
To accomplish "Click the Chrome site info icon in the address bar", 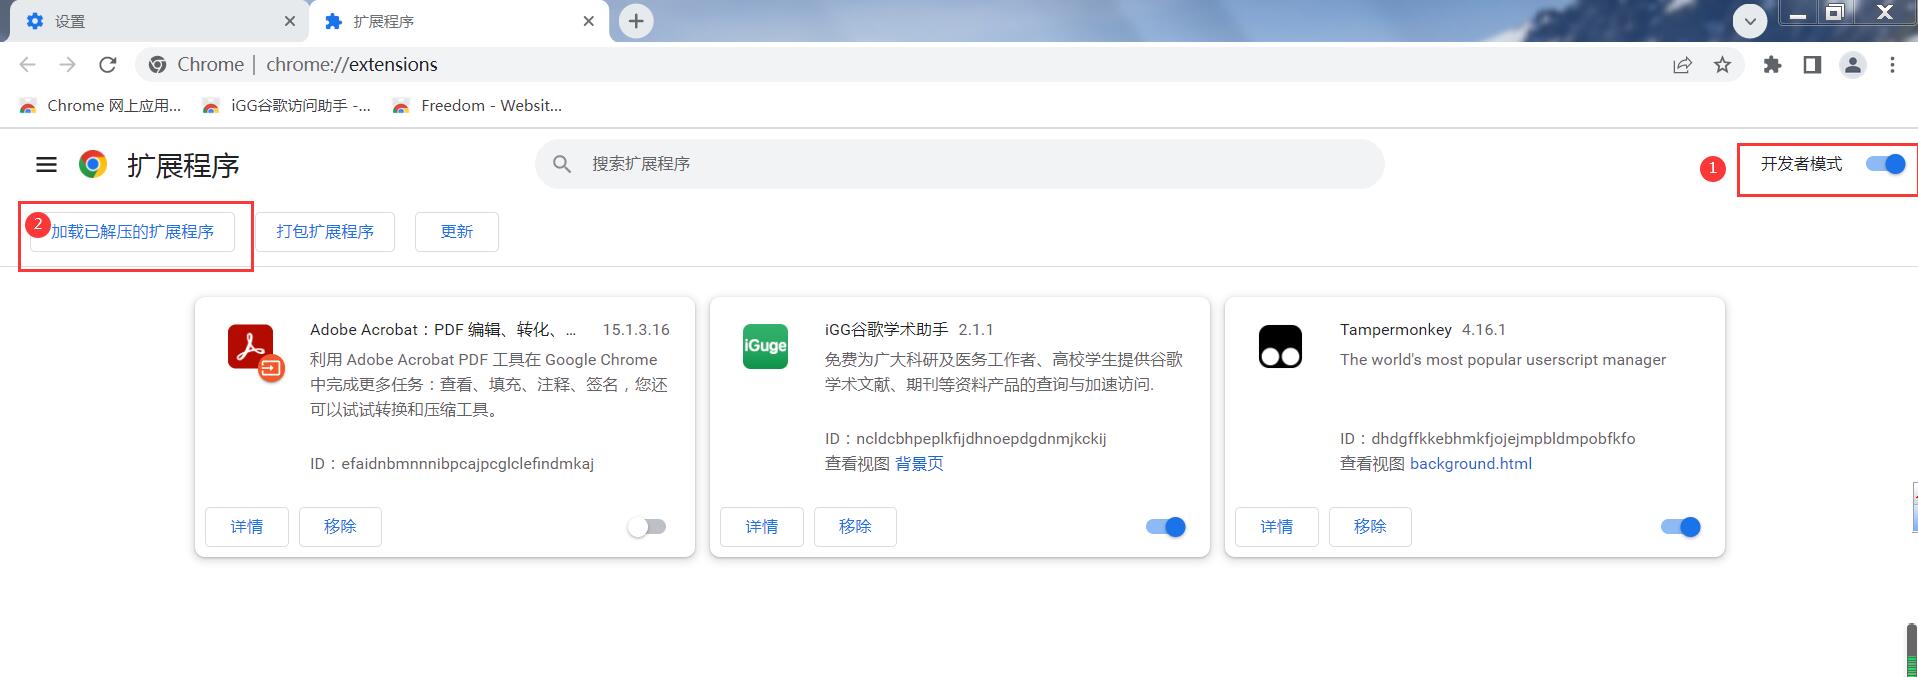I will 157,65.
